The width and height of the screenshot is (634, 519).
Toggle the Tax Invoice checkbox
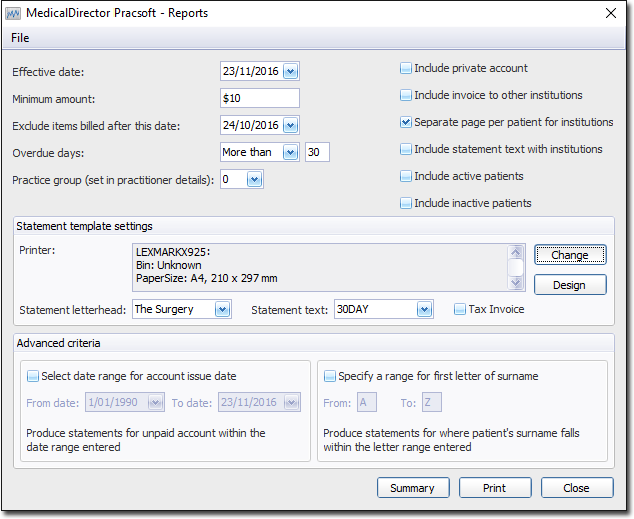(x=460, y=310)
